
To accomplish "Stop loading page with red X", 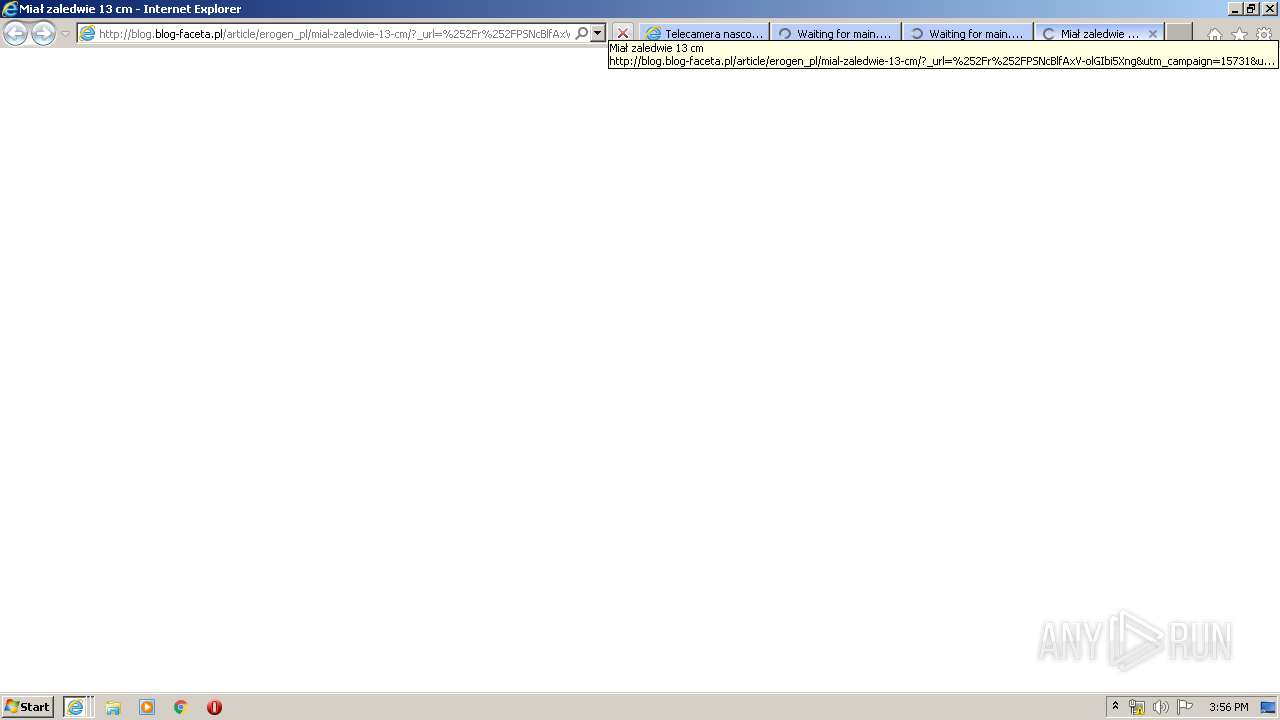I will (623, 33).
